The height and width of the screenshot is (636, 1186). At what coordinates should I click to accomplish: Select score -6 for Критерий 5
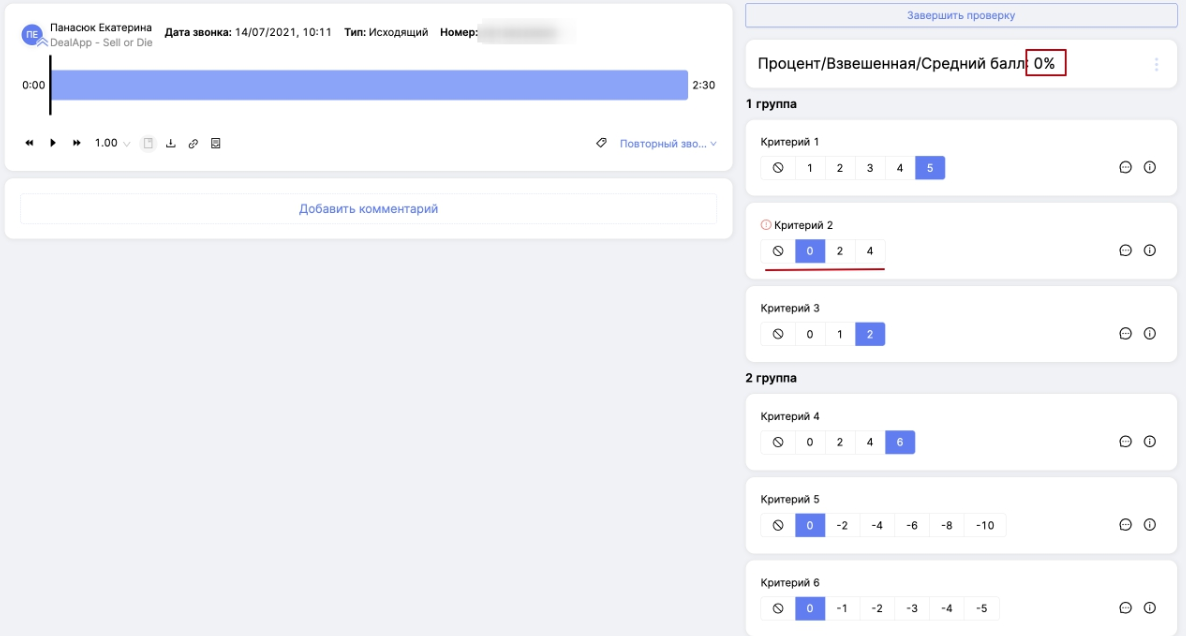[x=912, y=525]
